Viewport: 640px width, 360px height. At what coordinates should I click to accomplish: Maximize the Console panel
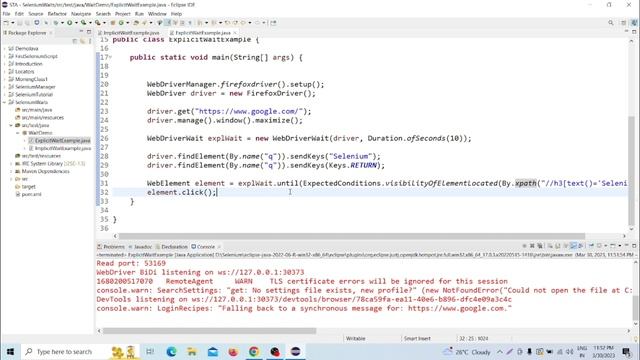[634, 246]
